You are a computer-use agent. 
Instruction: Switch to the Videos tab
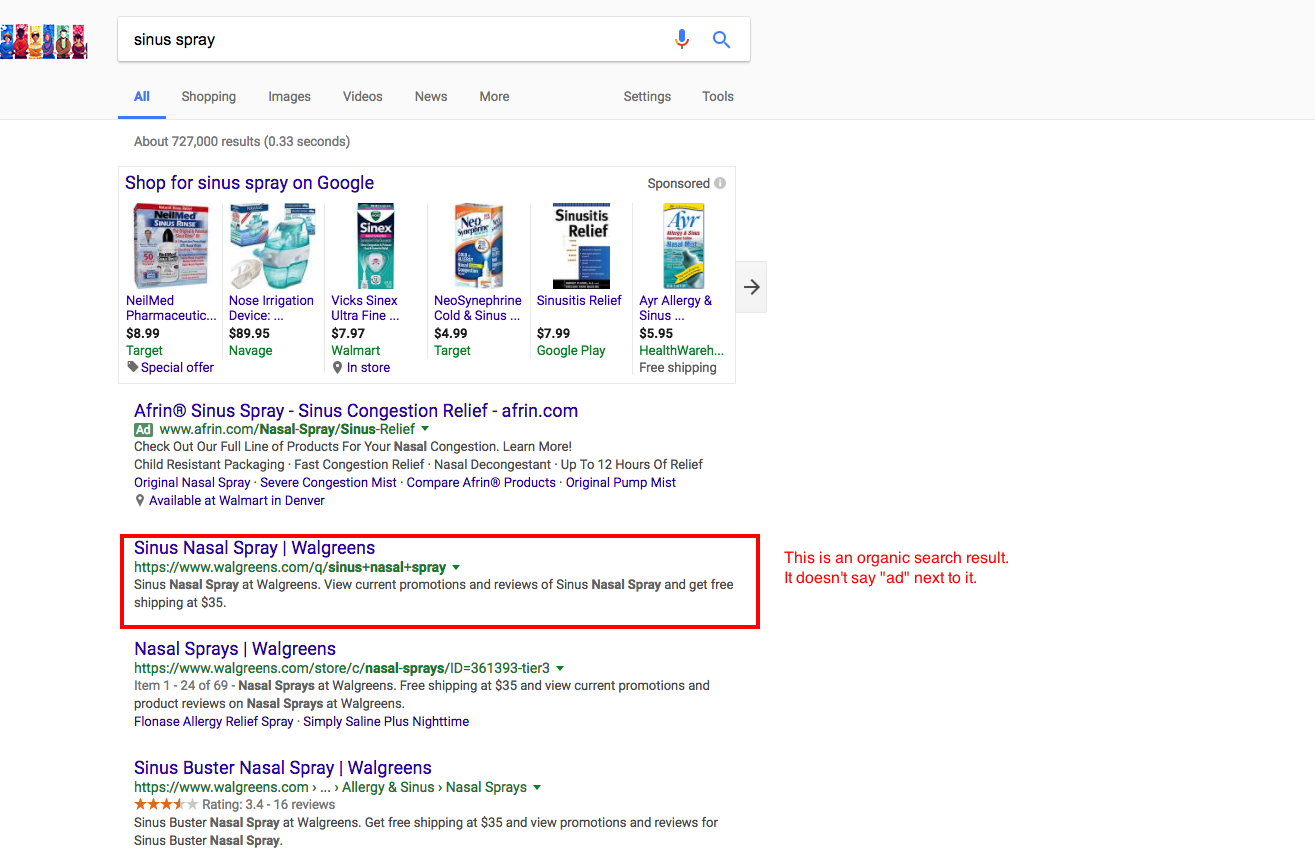(x=363, y=97)
